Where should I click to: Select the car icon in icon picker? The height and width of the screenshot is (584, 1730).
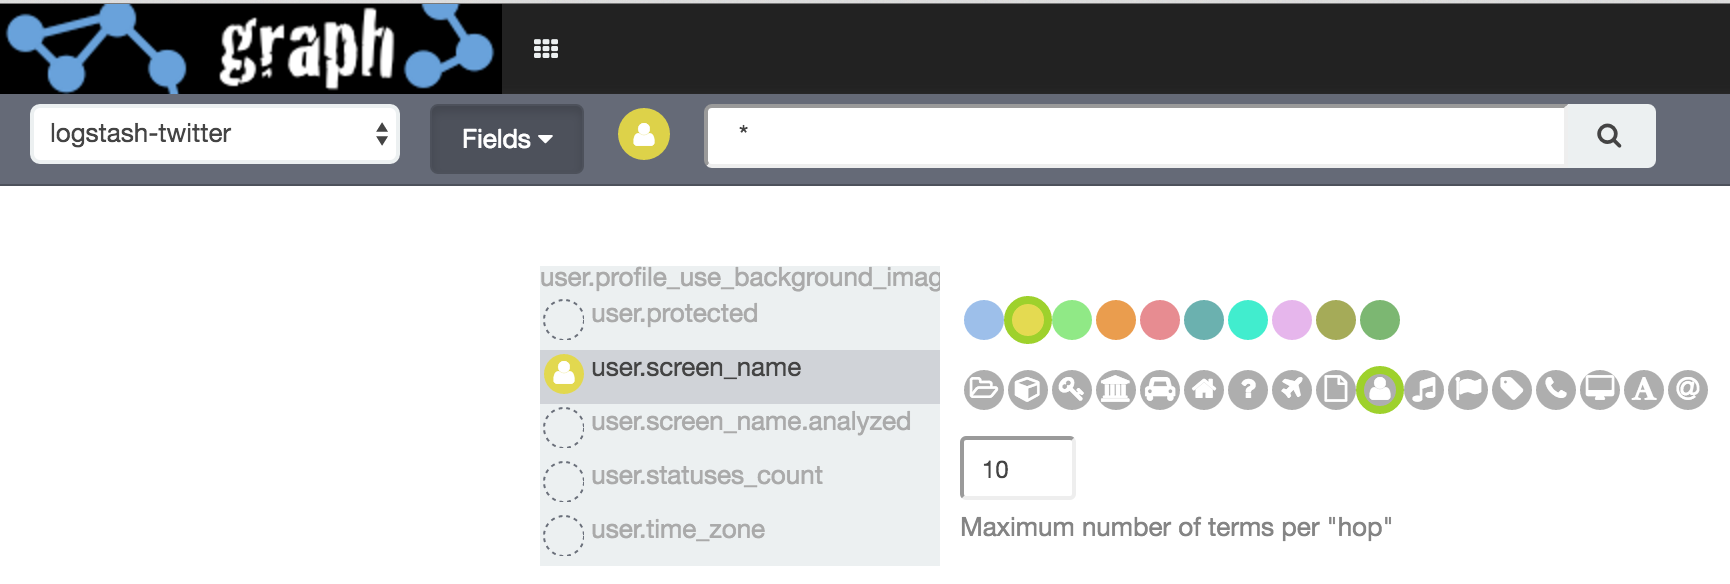click(x=1159, y=389)
